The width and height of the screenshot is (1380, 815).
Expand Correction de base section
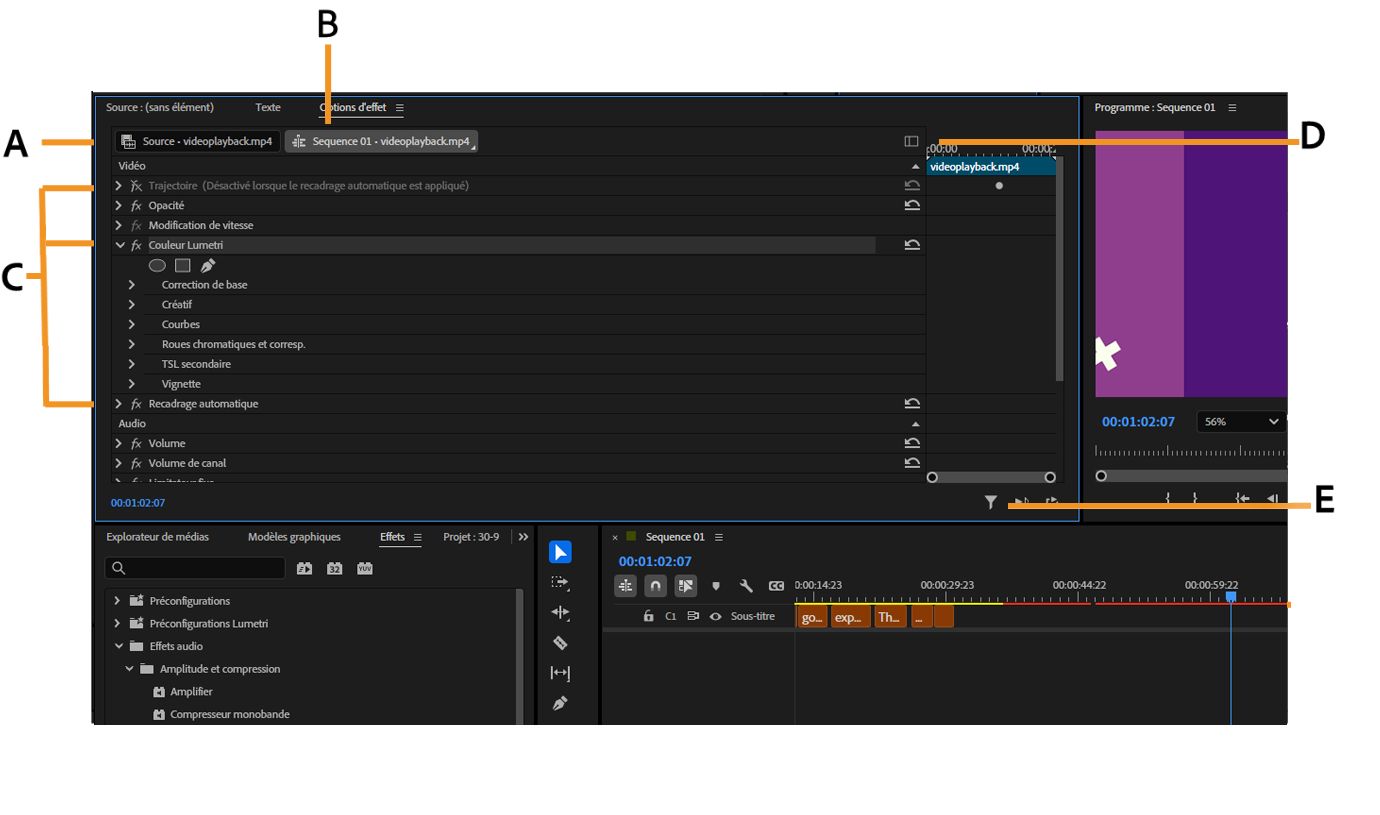131,285
